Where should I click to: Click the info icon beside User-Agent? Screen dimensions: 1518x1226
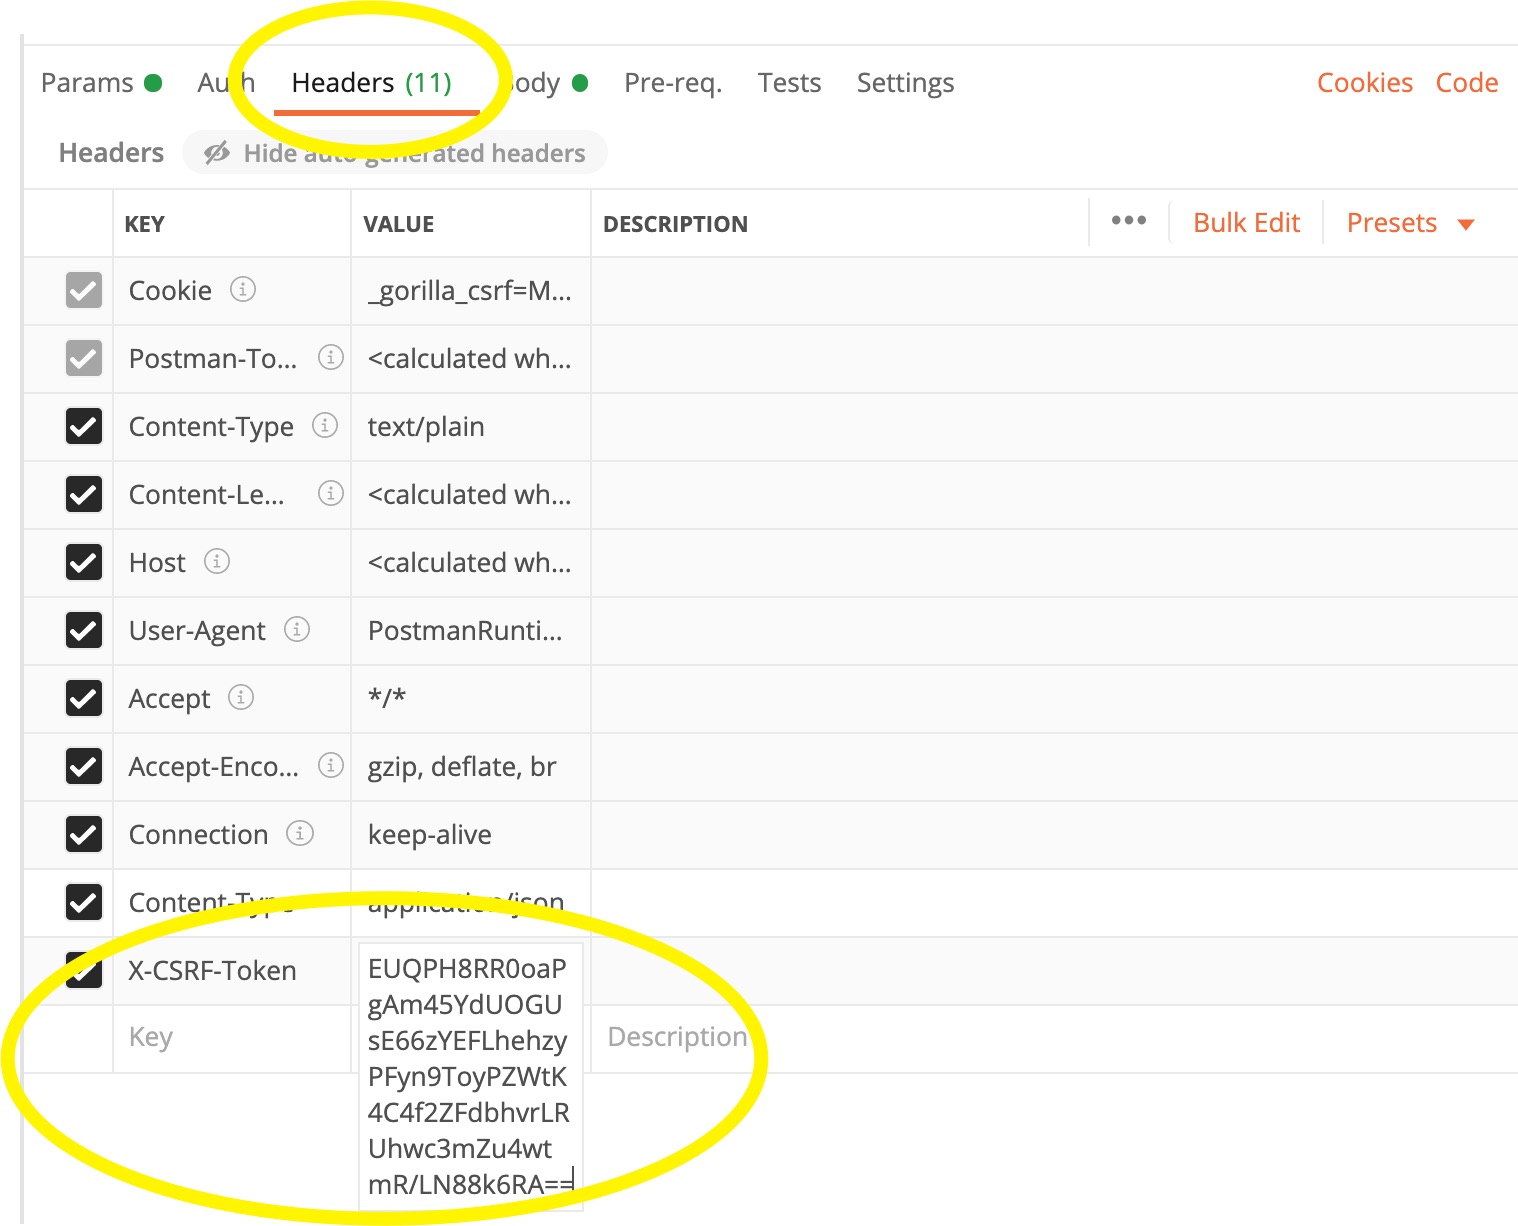pos(295,630)
